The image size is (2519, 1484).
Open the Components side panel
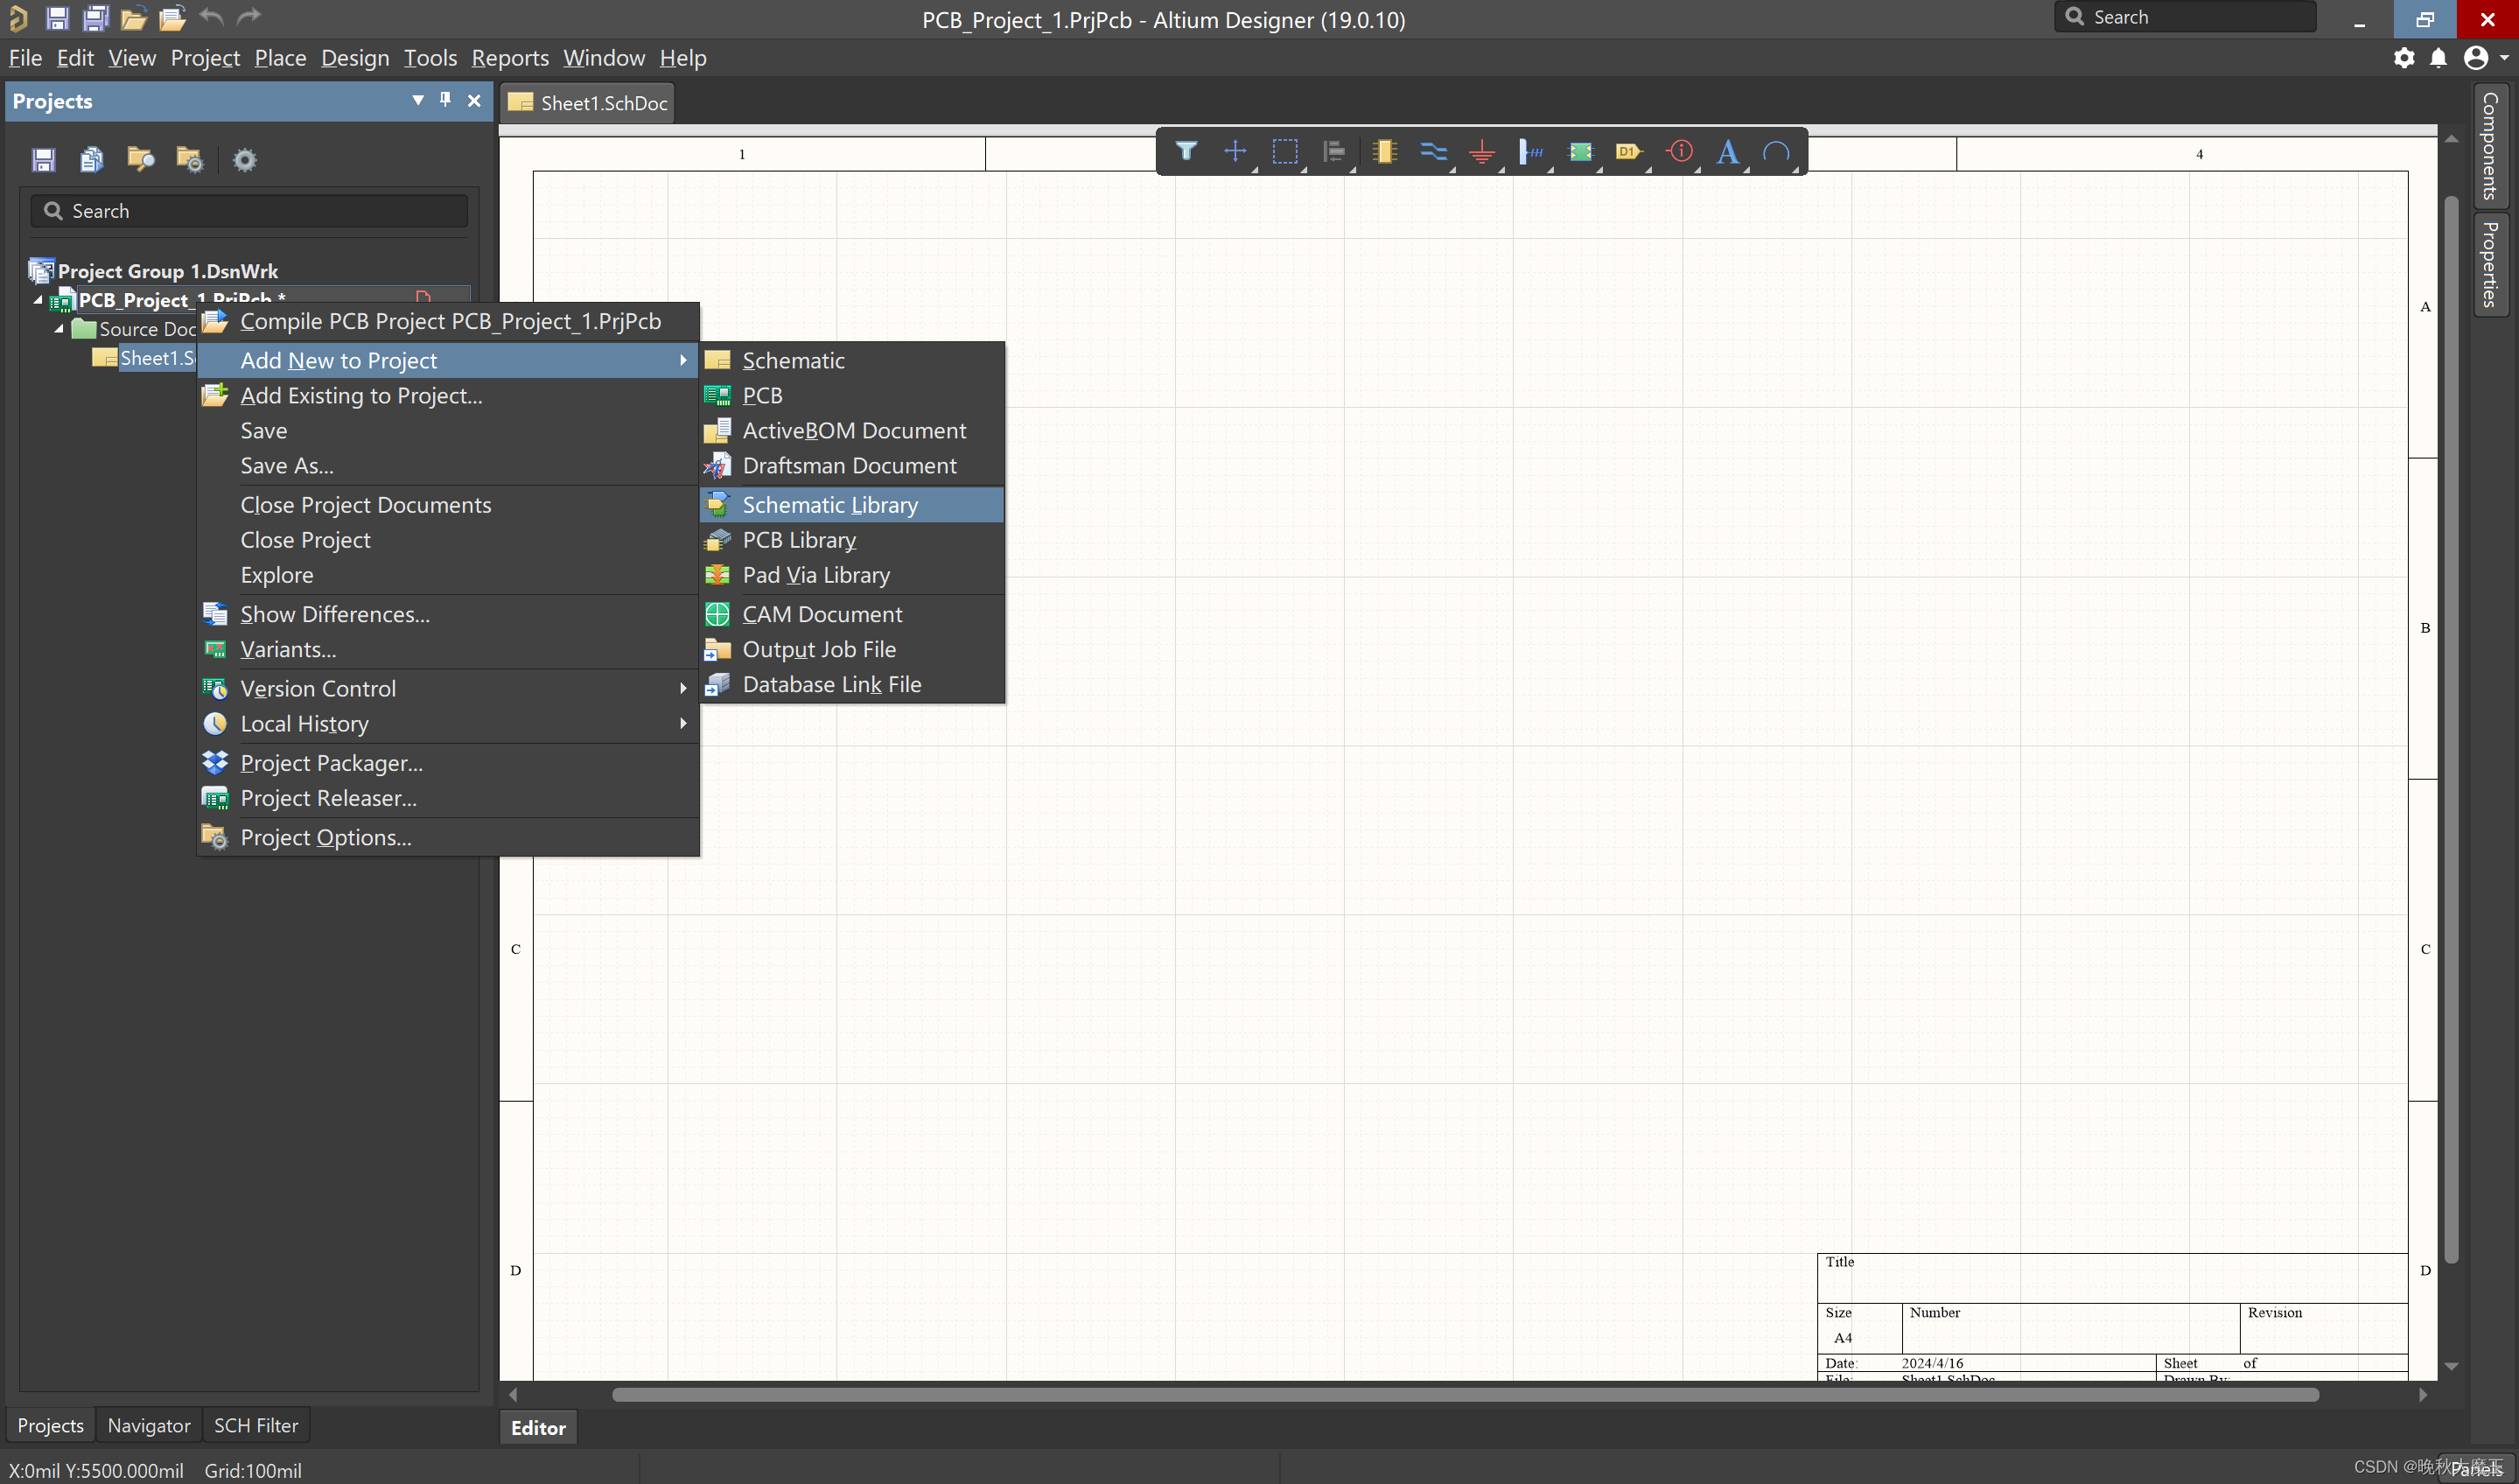pyautogui.click(x=2490, y=146)
